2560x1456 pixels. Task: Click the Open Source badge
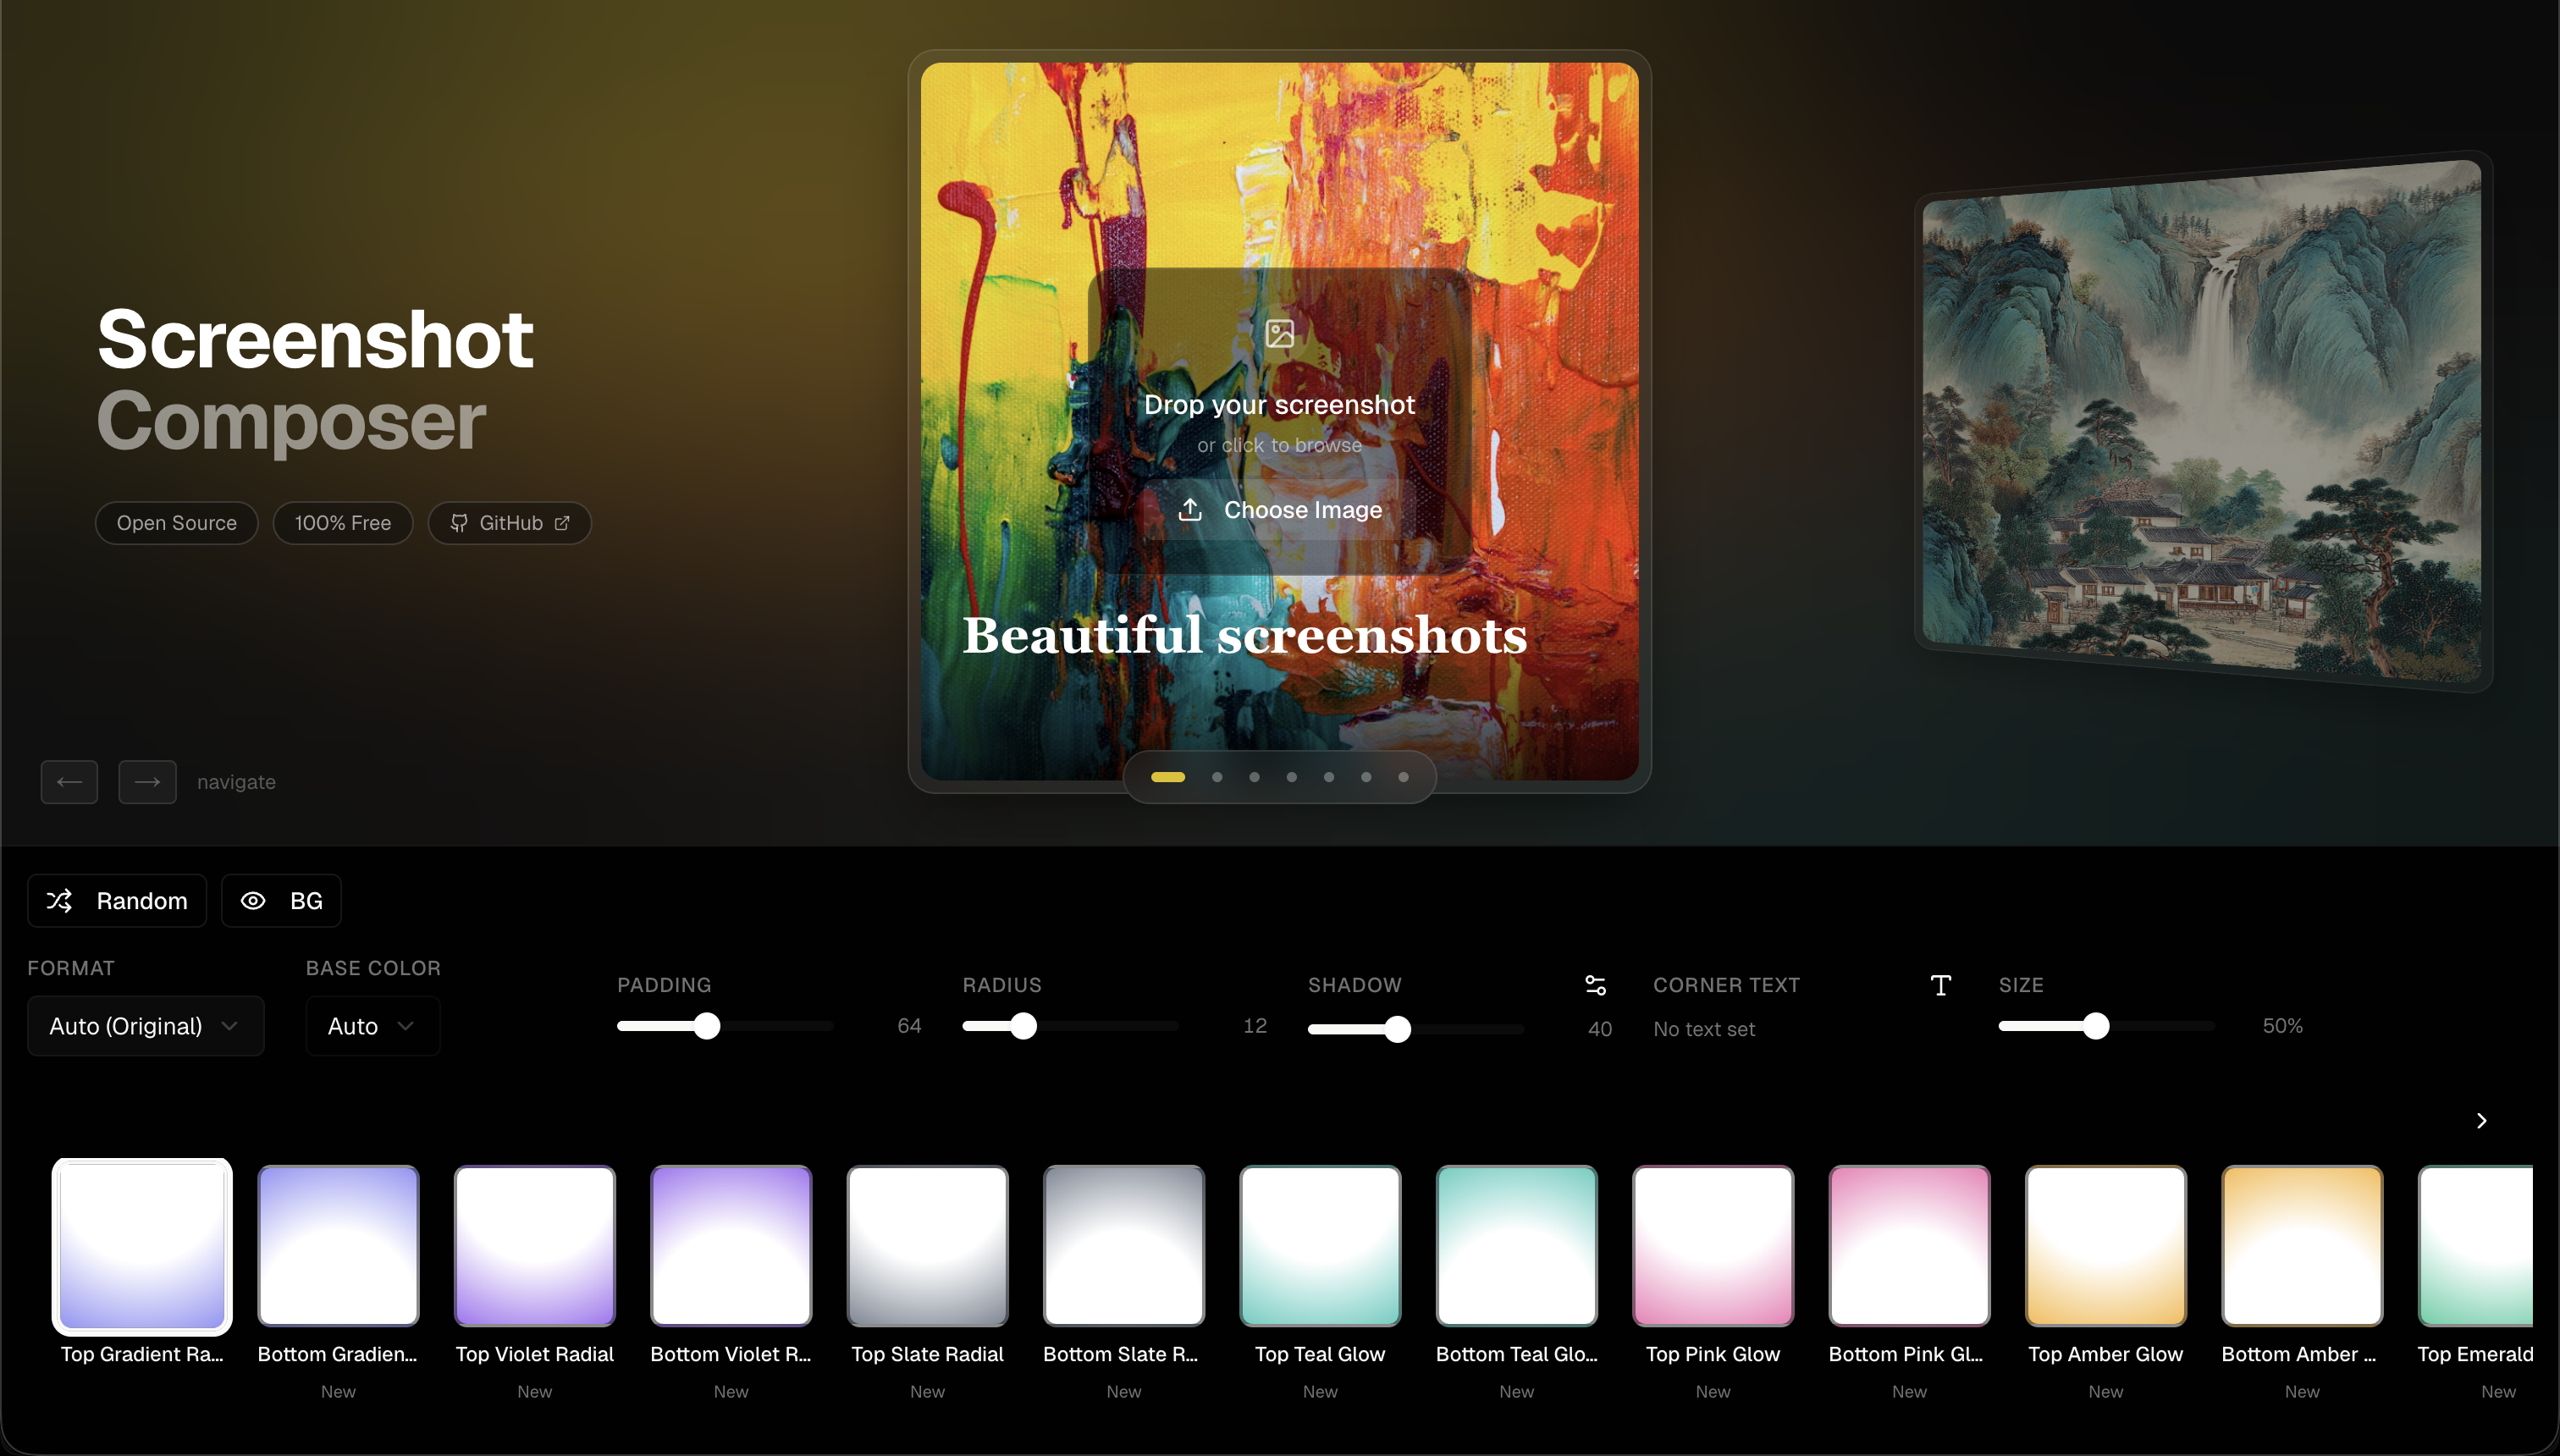176,523
